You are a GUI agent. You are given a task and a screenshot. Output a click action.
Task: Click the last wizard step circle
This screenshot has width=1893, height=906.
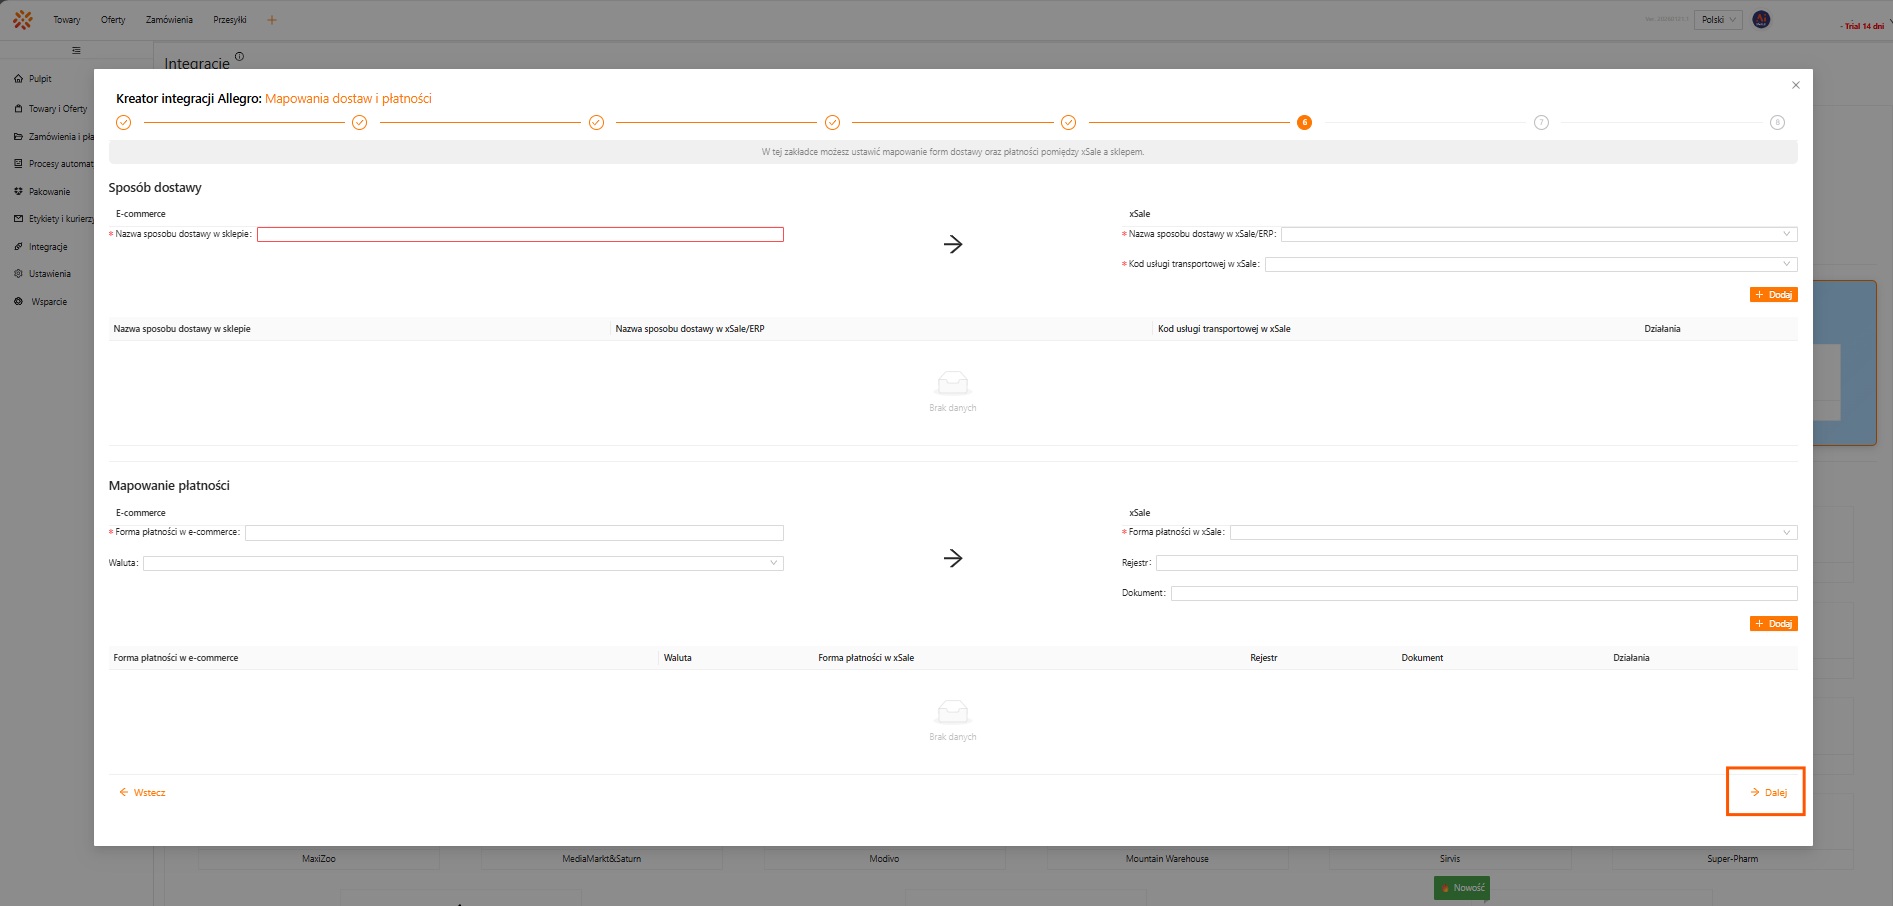point(1776,123)
